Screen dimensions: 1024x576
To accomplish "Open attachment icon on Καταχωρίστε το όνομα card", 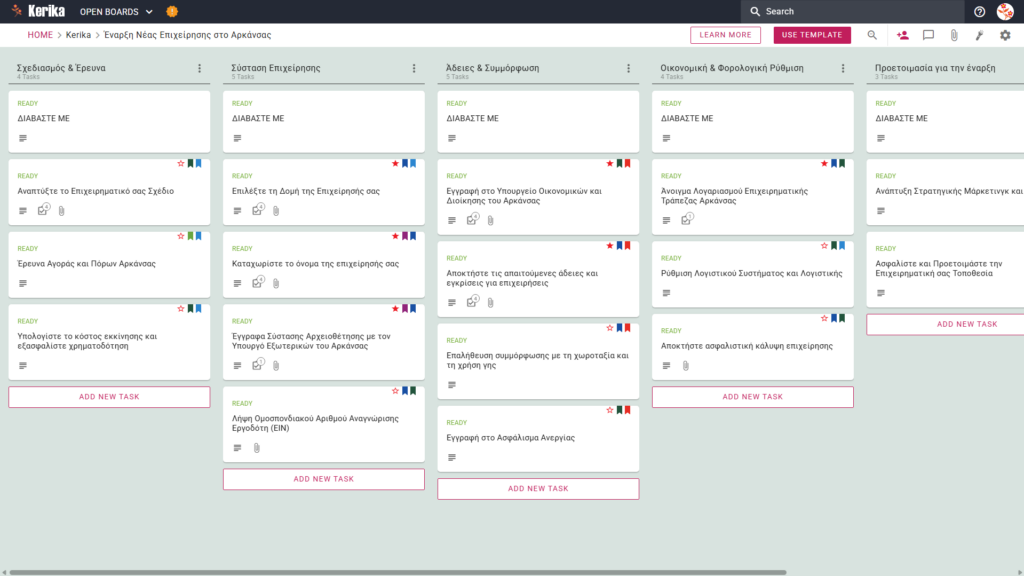I will (x=276, y=283).
